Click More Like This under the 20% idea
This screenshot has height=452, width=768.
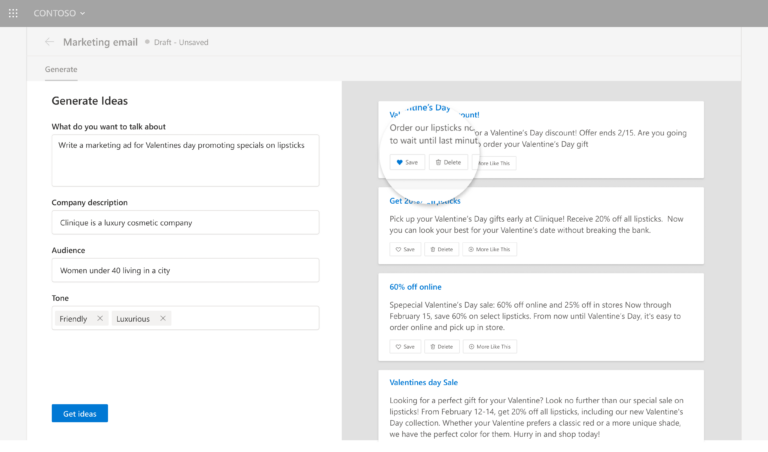click(489, 249)
